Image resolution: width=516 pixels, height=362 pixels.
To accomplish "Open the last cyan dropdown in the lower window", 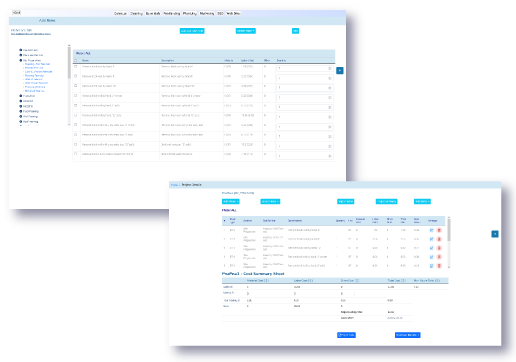I will tap(422, 201).
